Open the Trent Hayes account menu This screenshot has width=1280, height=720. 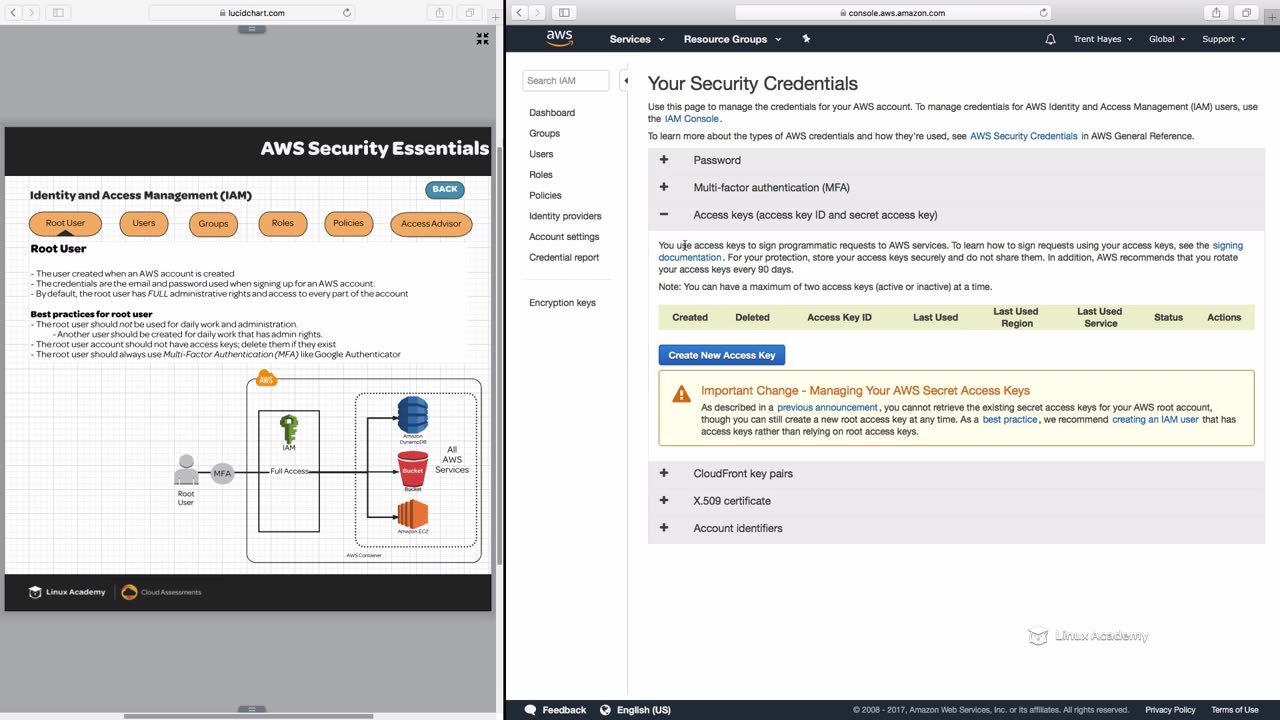click(x=1103, y=39)
